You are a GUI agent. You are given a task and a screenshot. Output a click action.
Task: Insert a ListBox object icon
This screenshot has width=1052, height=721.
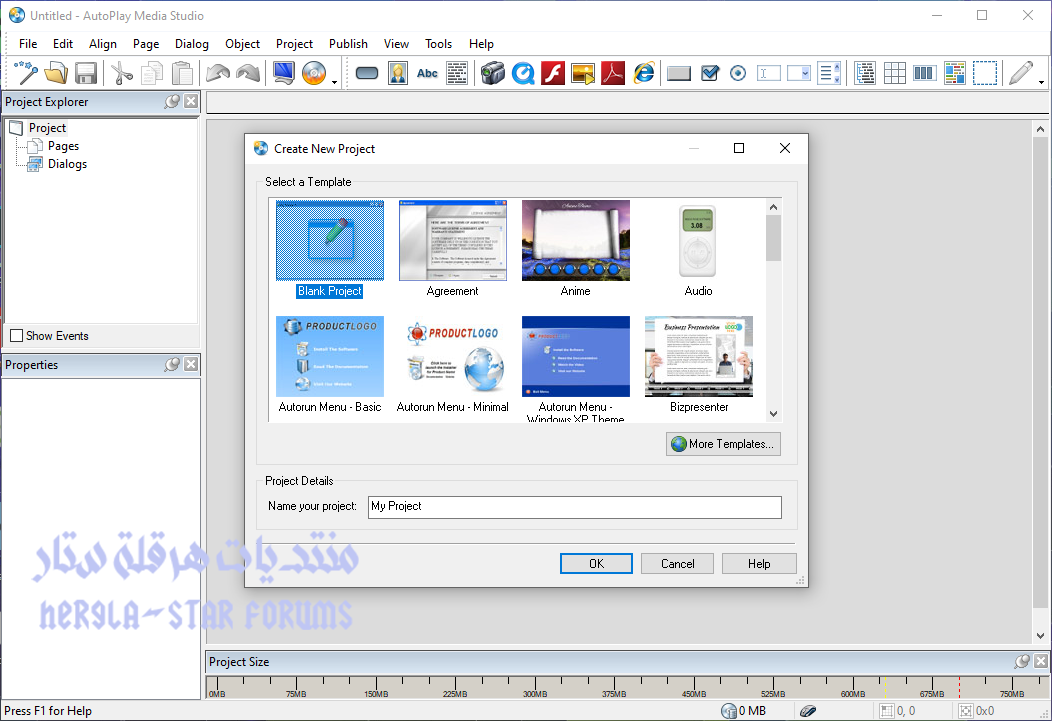(x=829, y=72)
